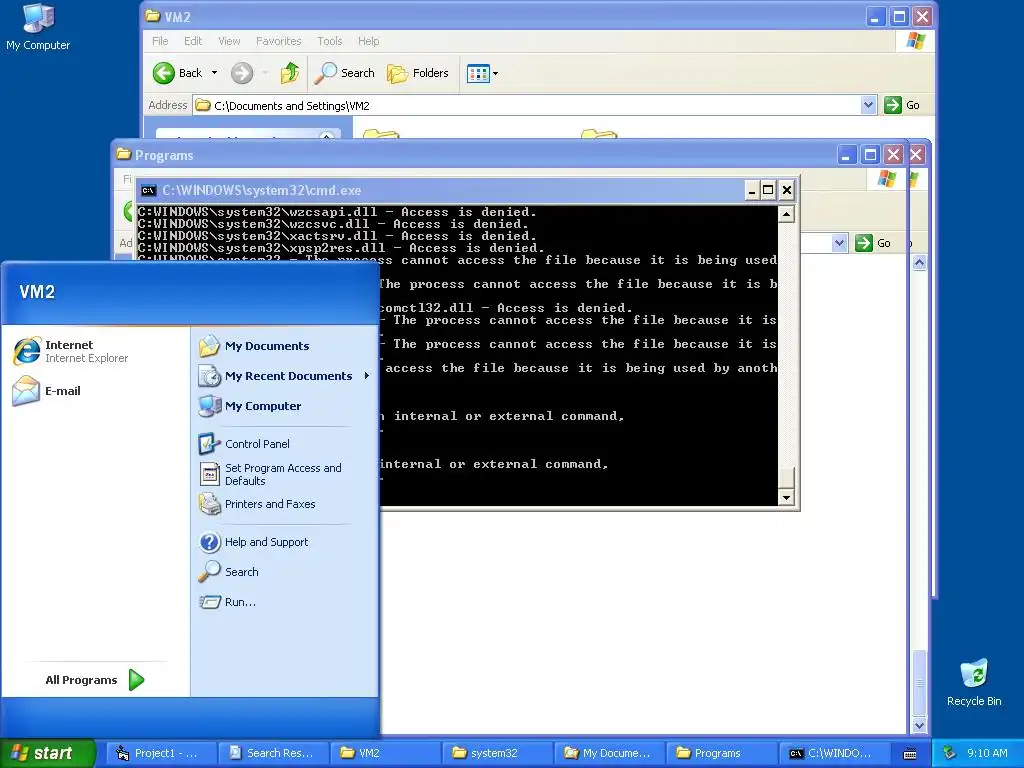Open Set Program Access and Defaults
The width and height of the screenshot is (1024, 768).
tap(270, 474)
